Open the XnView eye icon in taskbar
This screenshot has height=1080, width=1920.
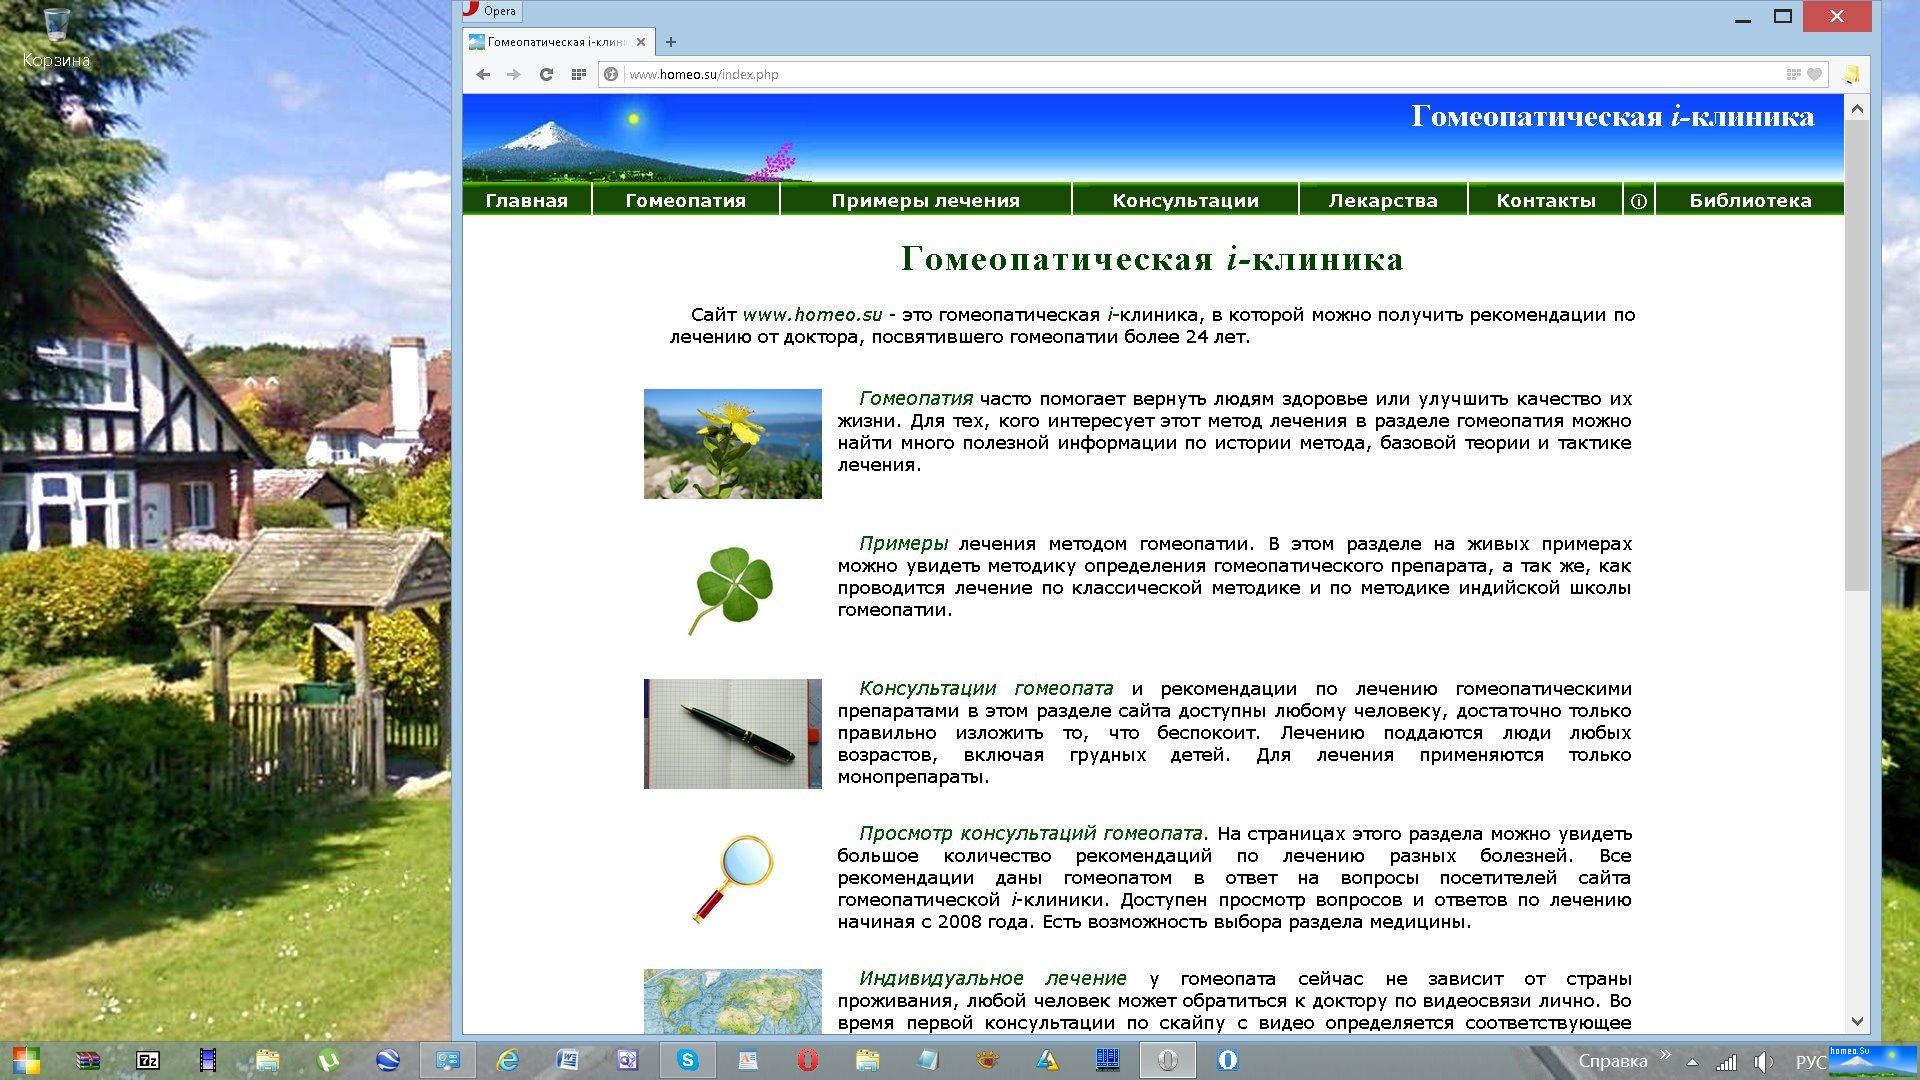(988, 1060)
